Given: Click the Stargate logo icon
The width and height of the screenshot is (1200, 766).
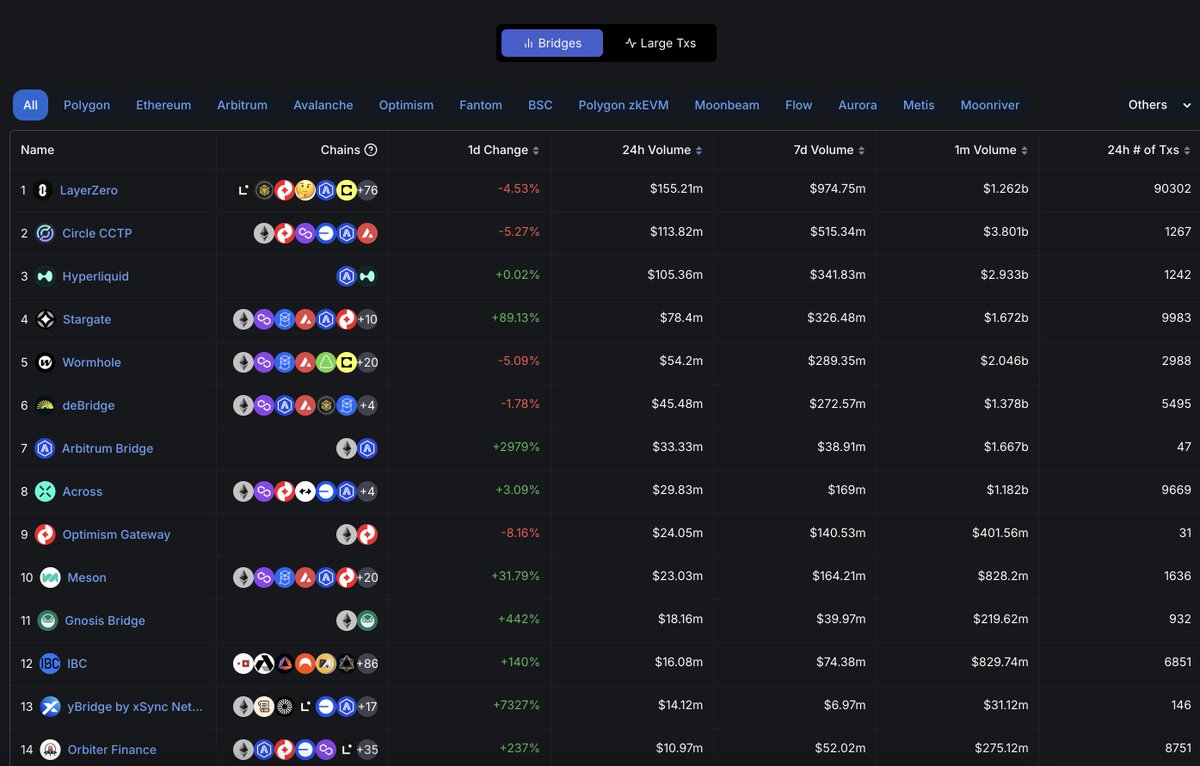Looking at the screenshot, I should (45, 319).
